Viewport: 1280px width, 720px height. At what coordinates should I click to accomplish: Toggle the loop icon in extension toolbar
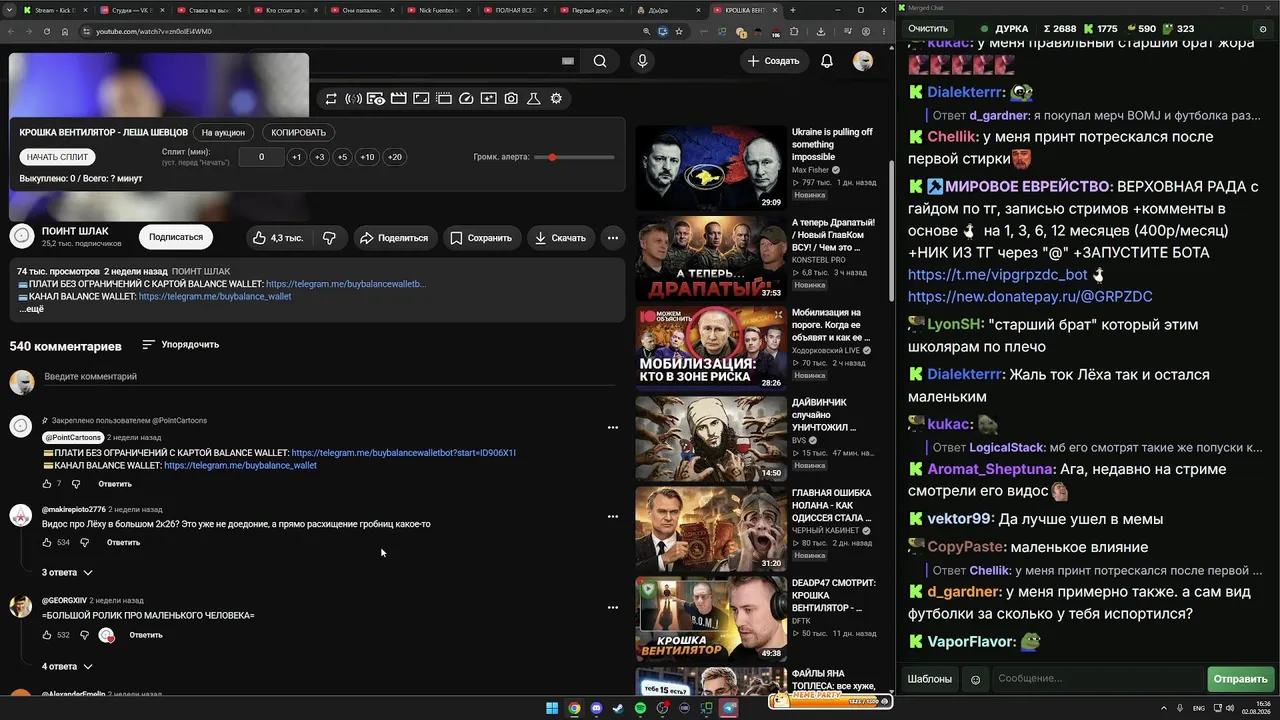click(x=331, y=98)
